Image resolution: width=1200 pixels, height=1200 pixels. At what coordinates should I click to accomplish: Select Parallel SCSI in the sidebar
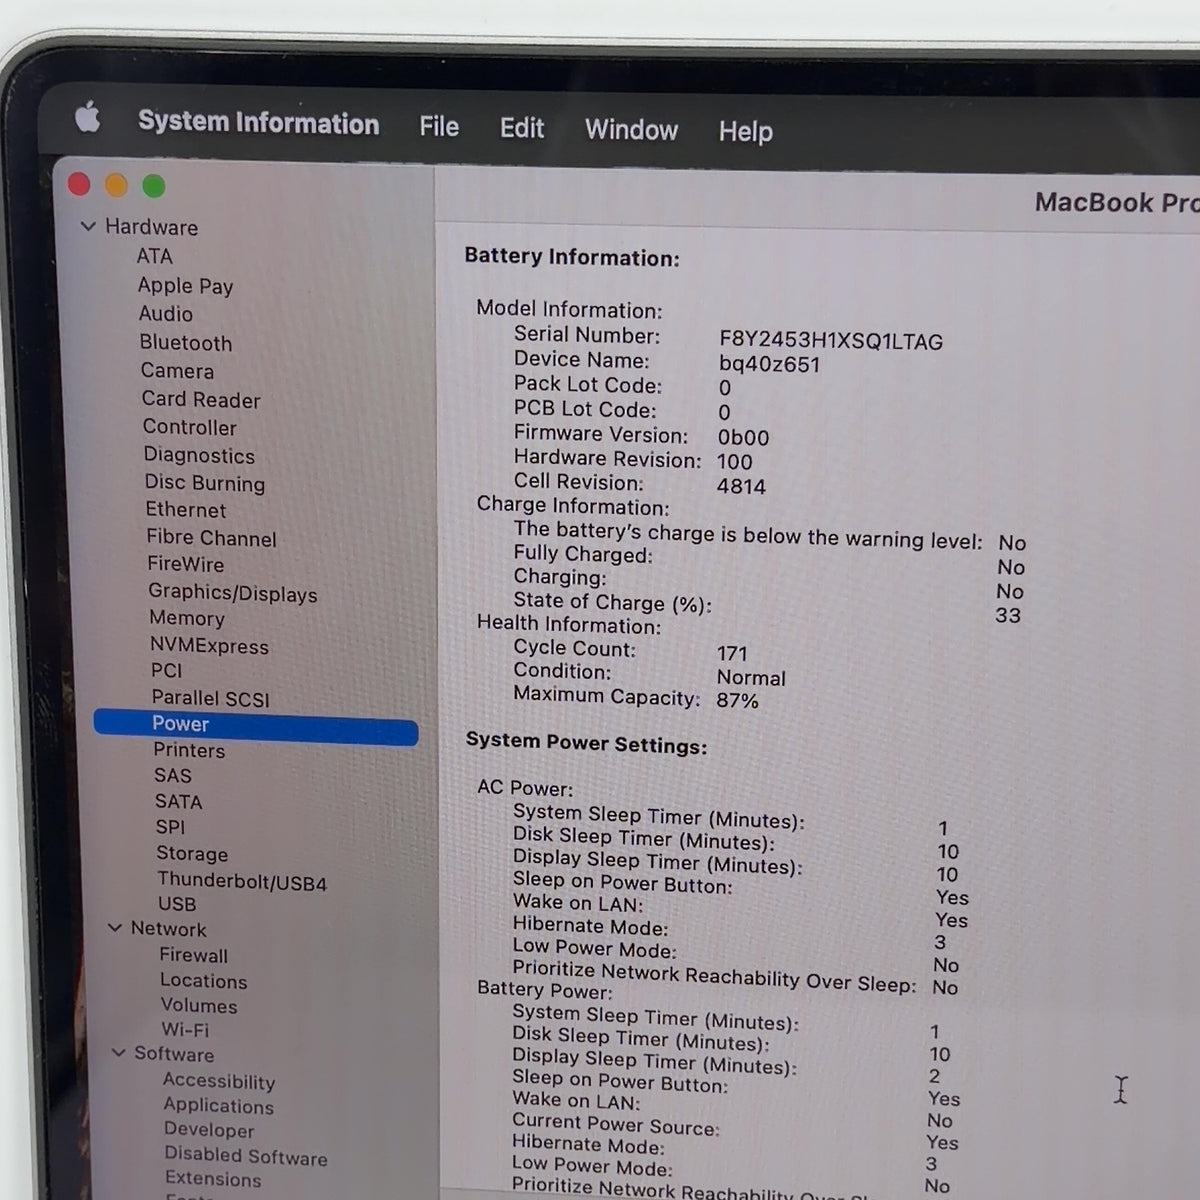[210, 698]
